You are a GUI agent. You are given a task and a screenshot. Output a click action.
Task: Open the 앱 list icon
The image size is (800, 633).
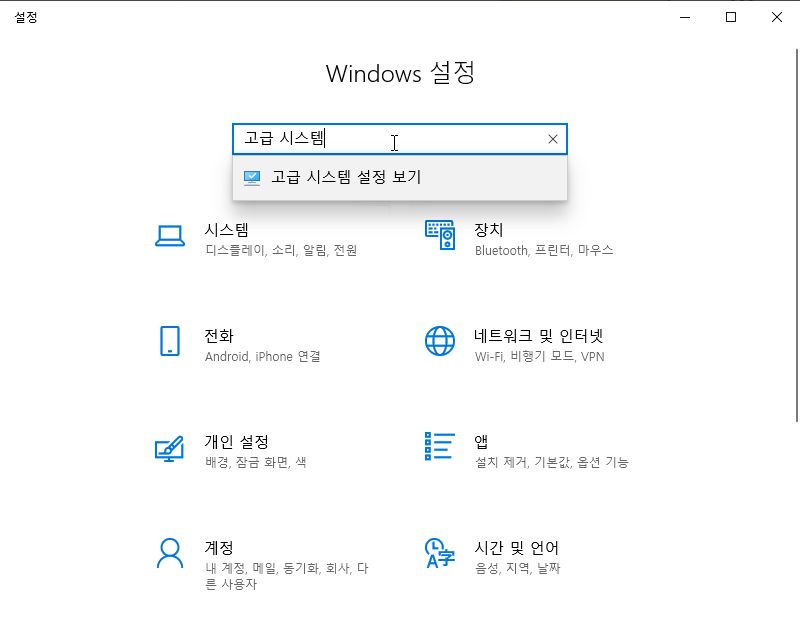(x=439, y=446)
